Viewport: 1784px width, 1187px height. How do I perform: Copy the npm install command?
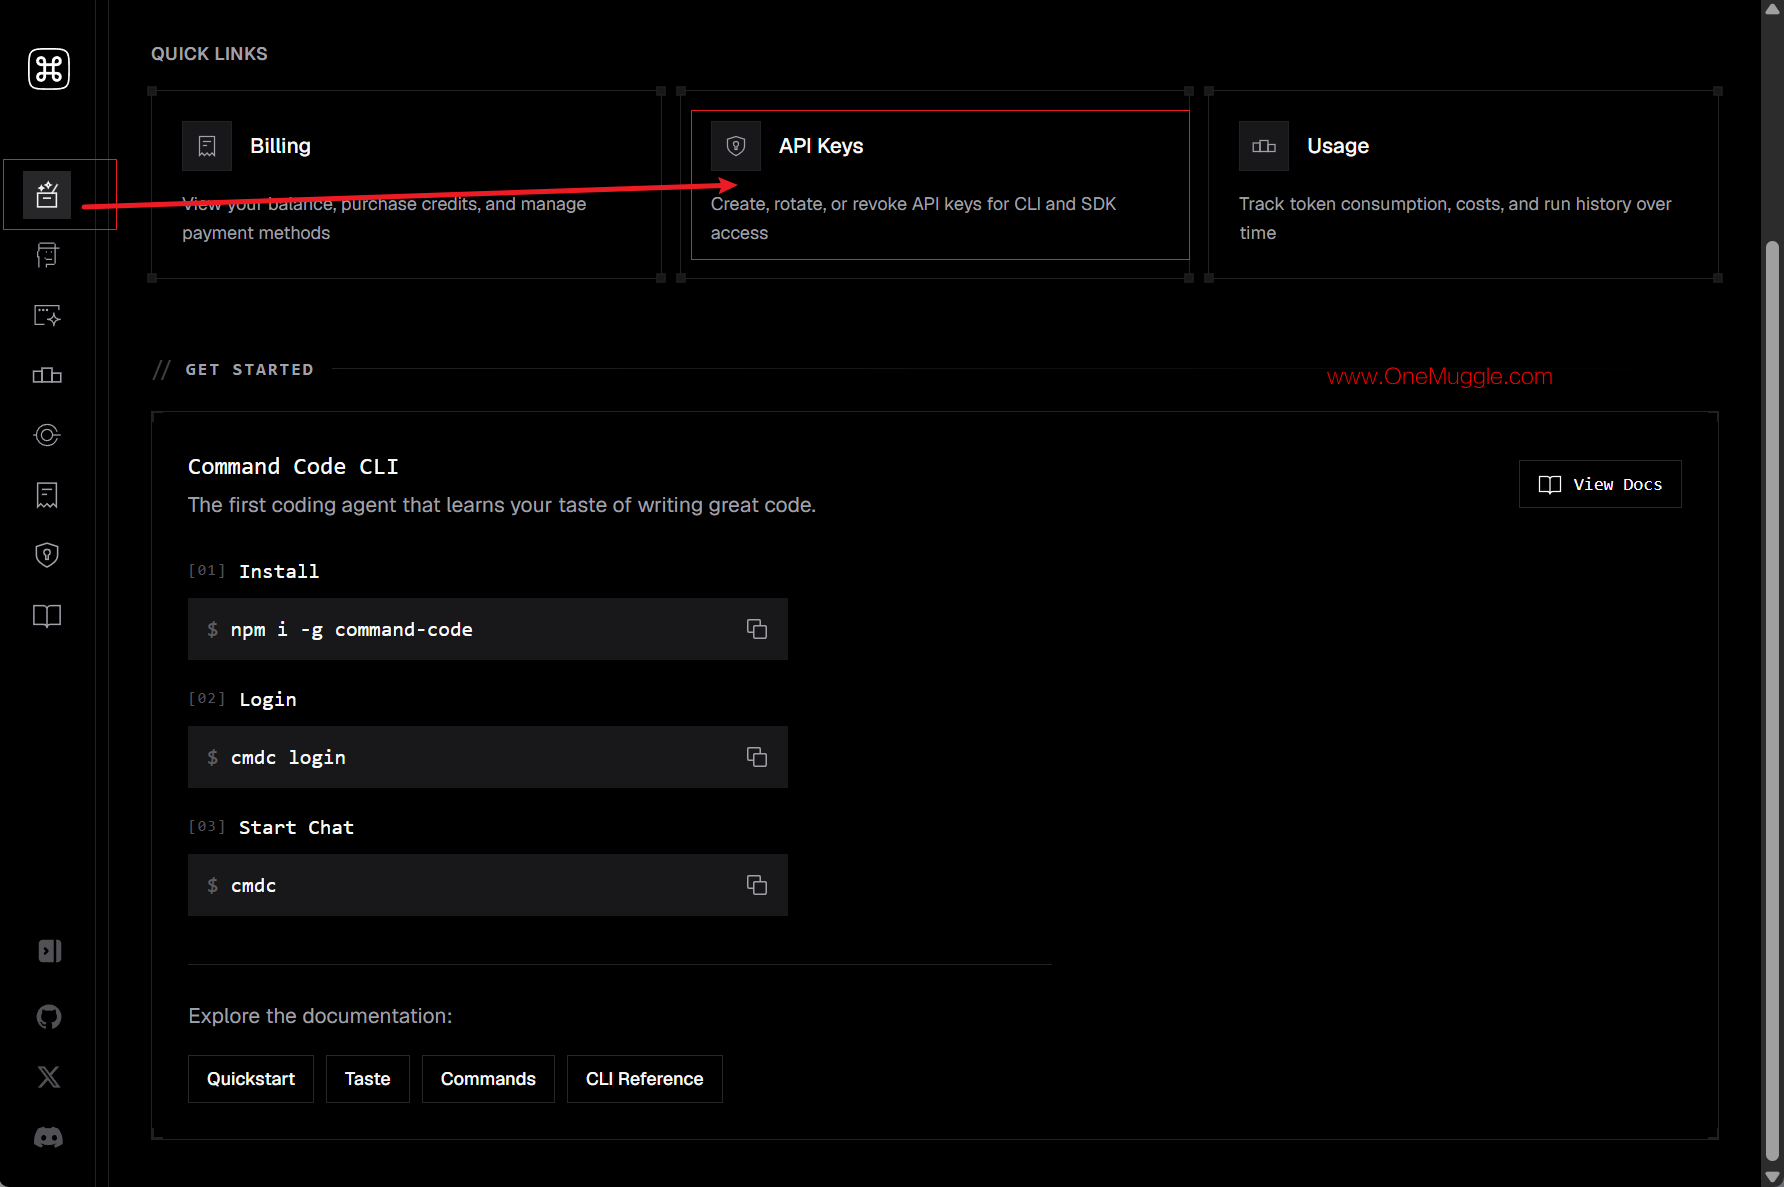[x=757, y=629]
